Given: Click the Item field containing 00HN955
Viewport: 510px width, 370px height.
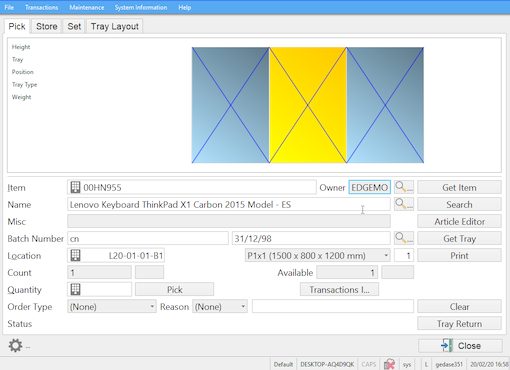Looking at the screenshot, I should 192,187.
